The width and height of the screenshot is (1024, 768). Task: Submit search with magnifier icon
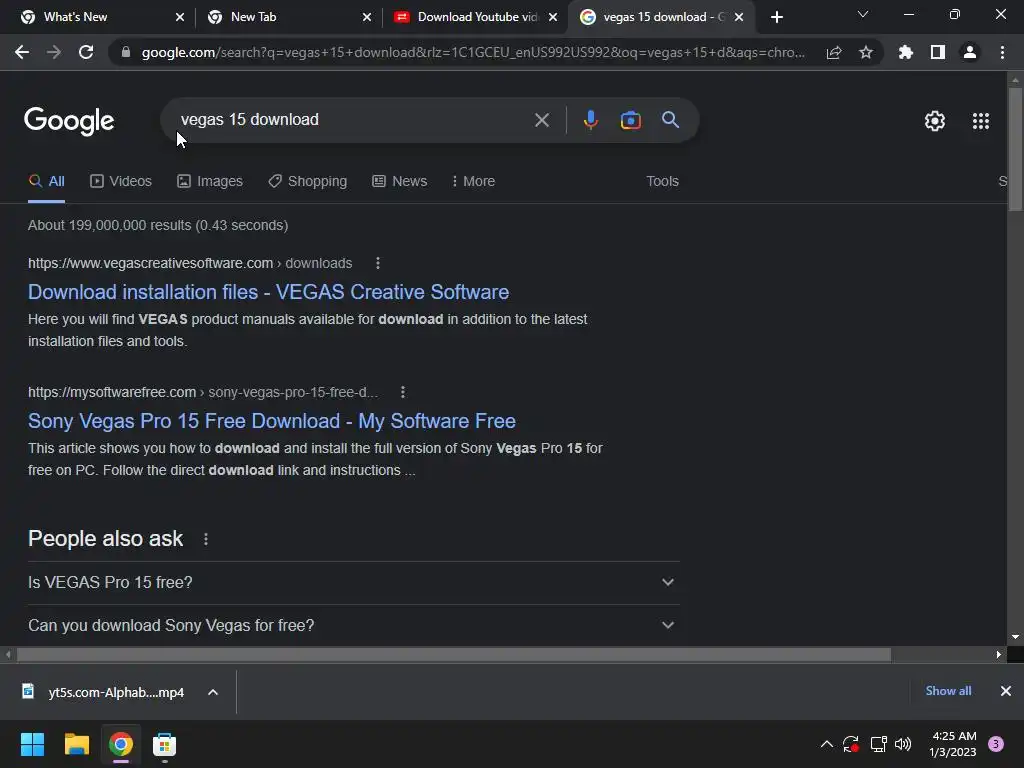coord(670,120)
